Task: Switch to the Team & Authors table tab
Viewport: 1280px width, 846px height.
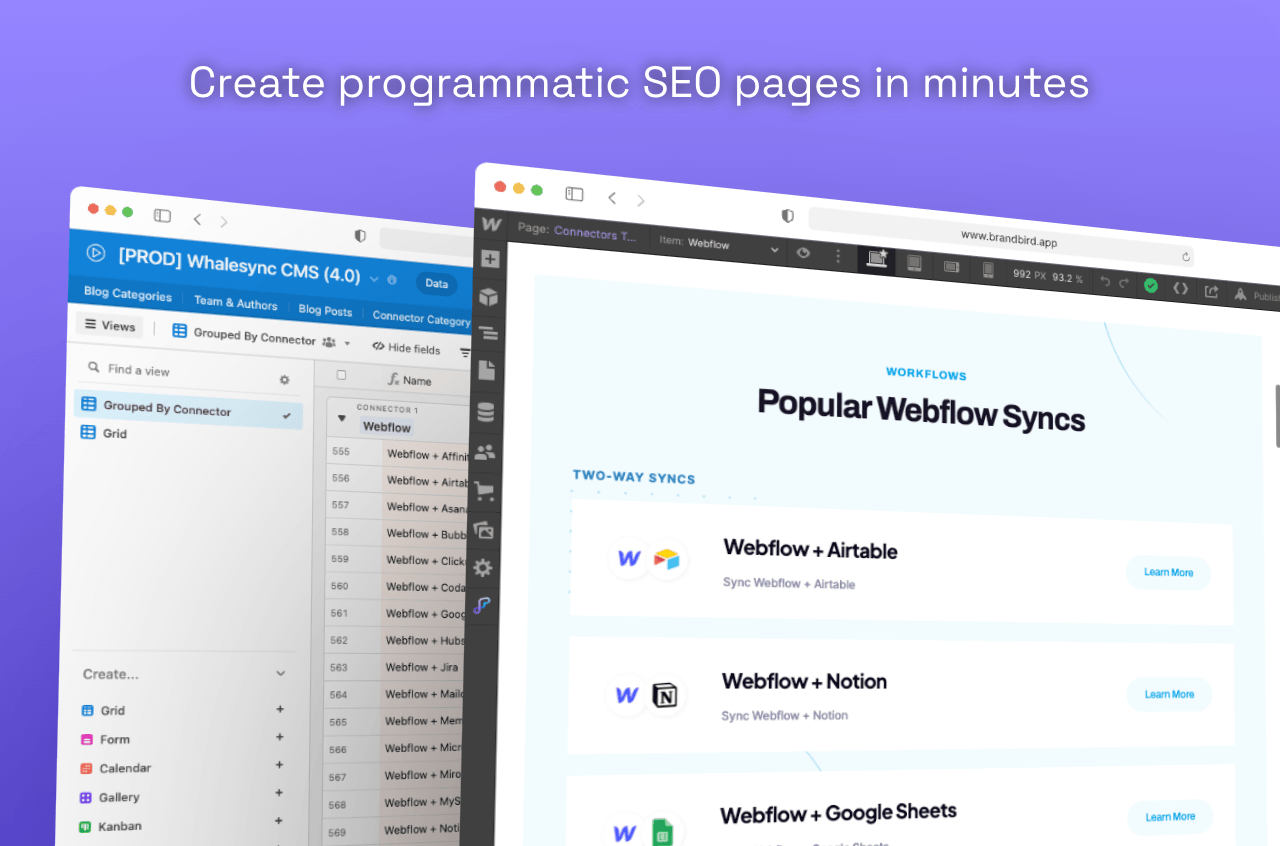Action: [236, 302]
